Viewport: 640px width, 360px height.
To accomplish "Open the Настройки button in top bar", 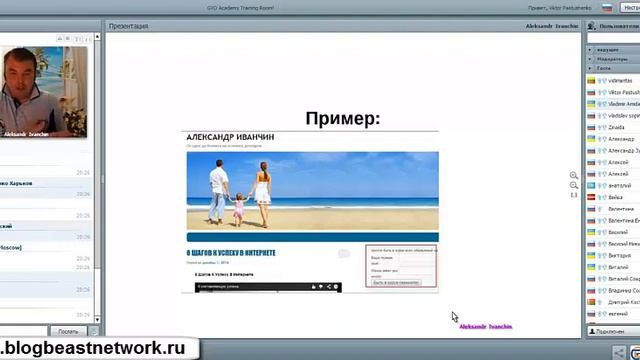I will pyautogui.click(x=630, y=8).
